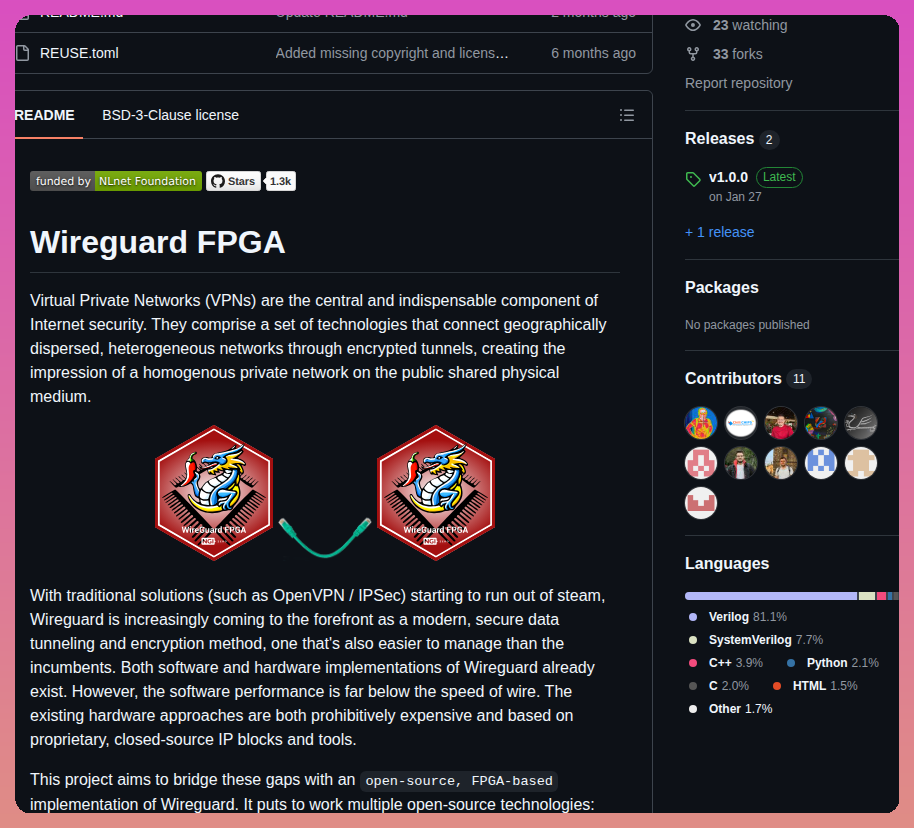
Task: Open the beige pixel identicon contributor avatar
Action: click(861, 463)
